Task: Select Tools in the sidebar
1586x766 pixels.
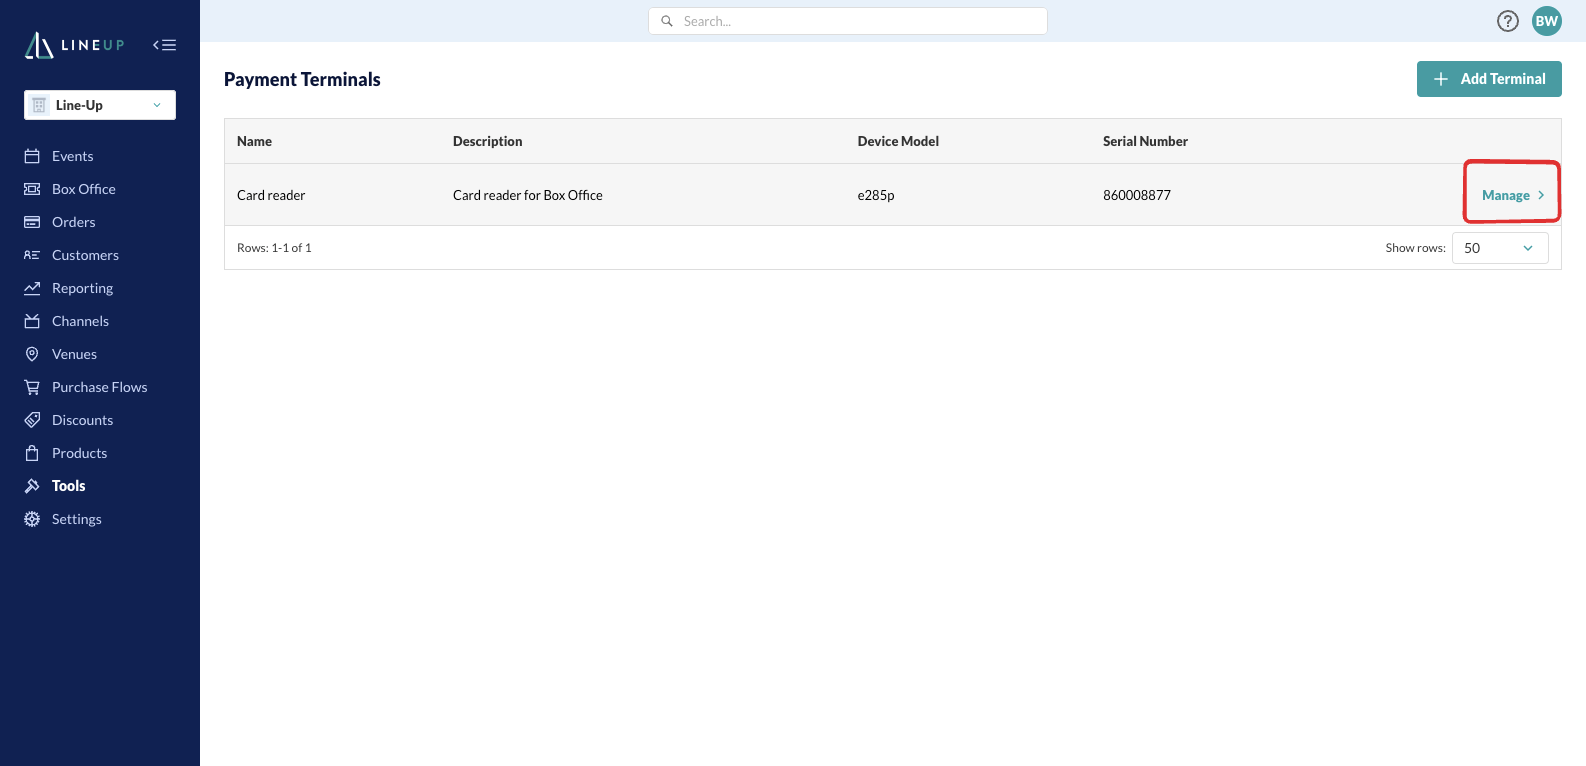Action: pyautogui.click(x=68, y=486)
